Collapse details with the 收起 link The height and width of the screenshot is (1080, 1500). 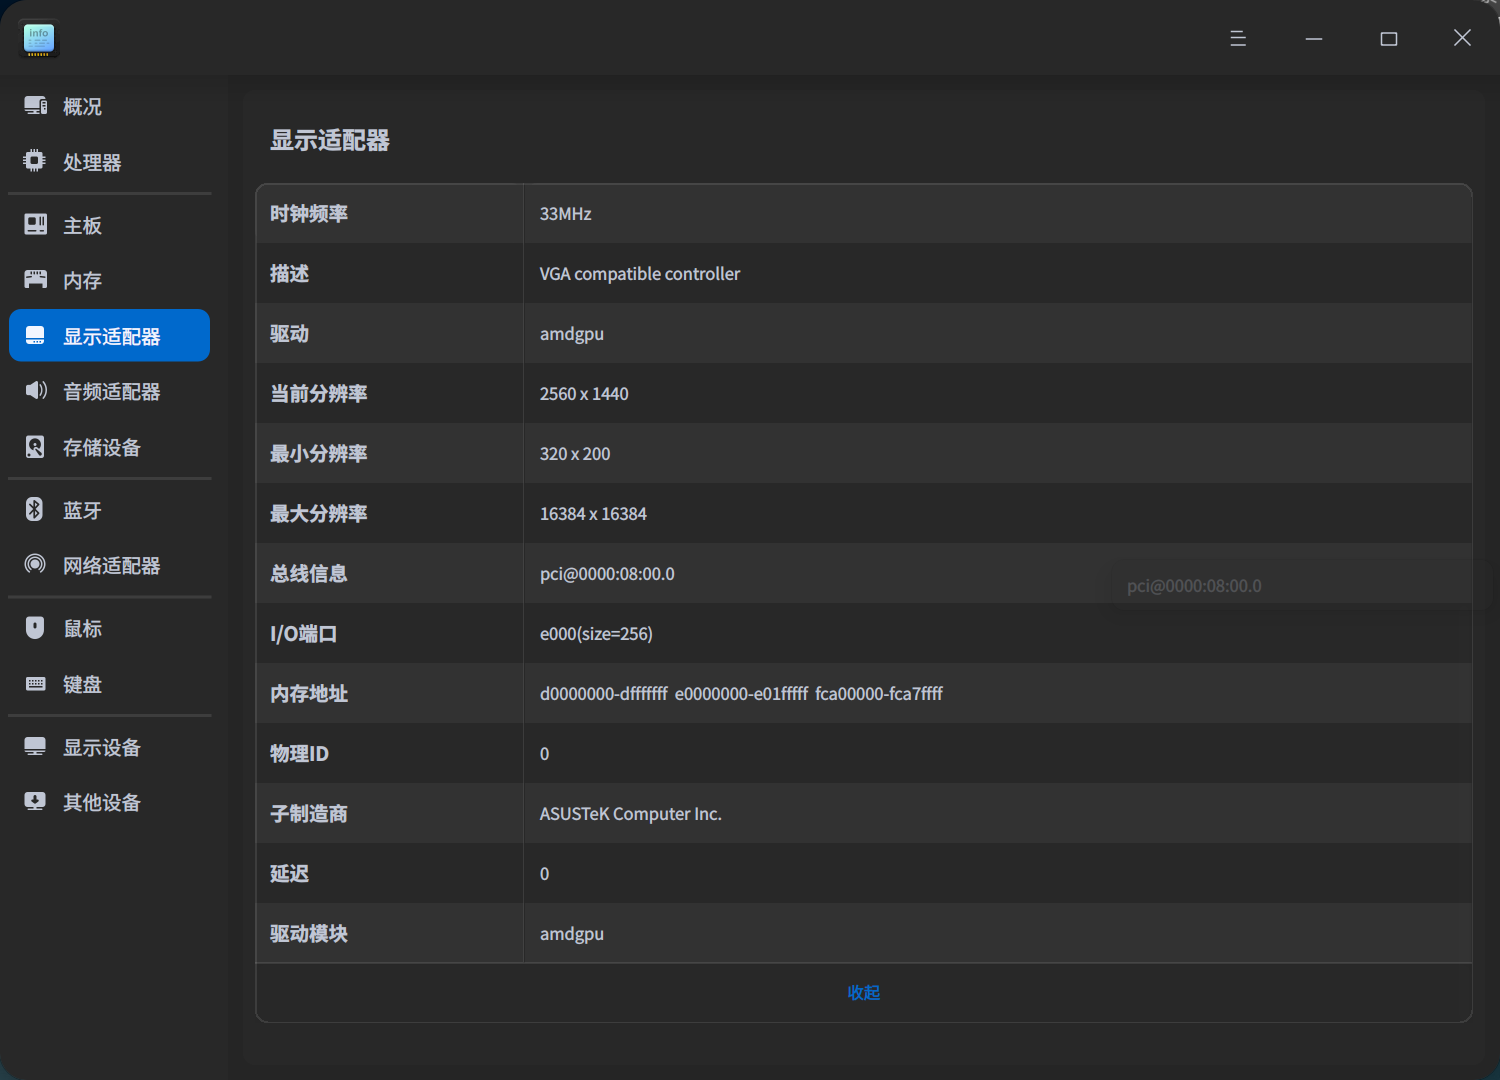coord(863,992)
